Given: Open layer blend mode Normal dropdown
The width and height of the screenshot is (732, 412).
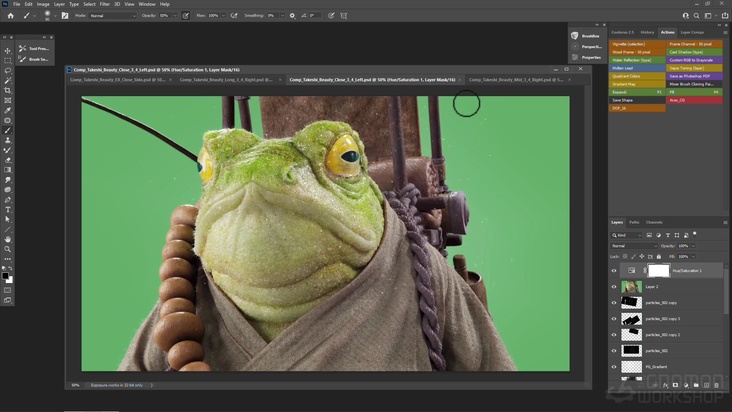Looking at the screenshot, I should point(634,246).
